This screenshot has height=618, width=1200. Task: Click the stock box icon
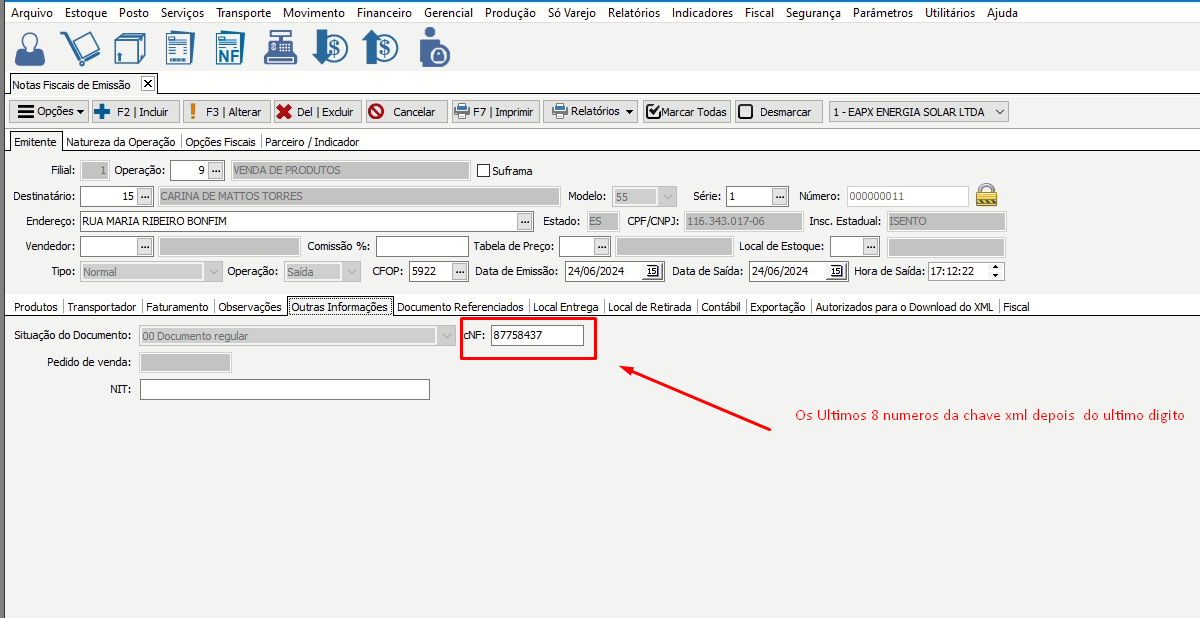coord(129,48)
